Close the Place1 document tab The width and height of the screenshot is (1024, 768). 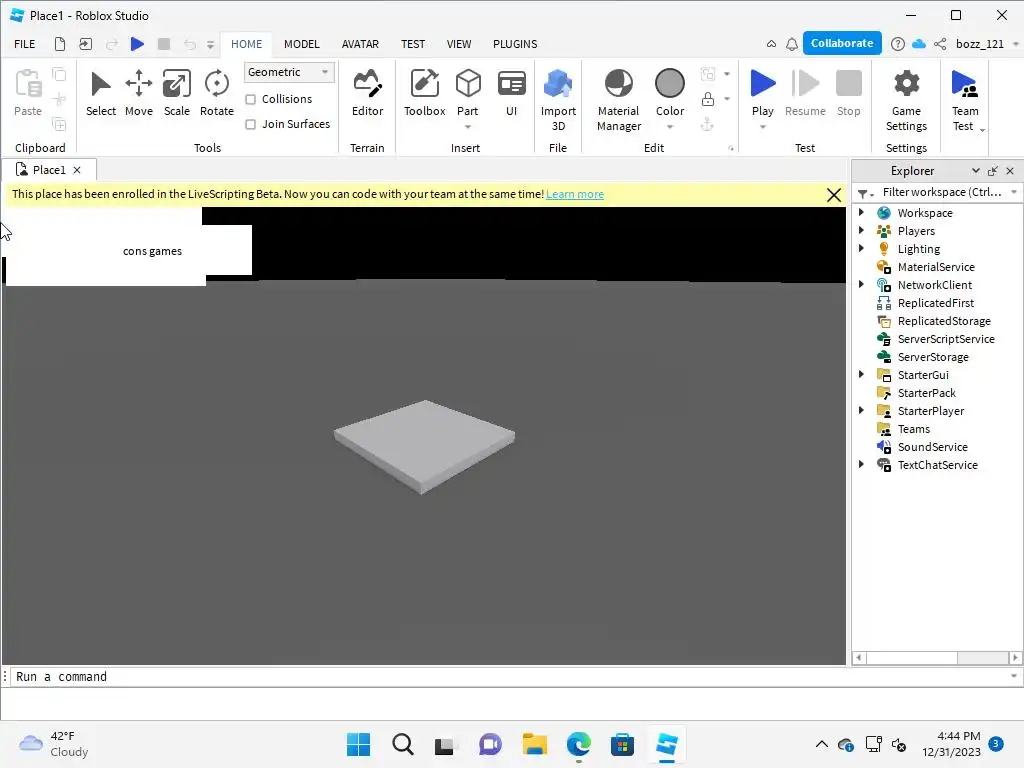tap(77, 170)
